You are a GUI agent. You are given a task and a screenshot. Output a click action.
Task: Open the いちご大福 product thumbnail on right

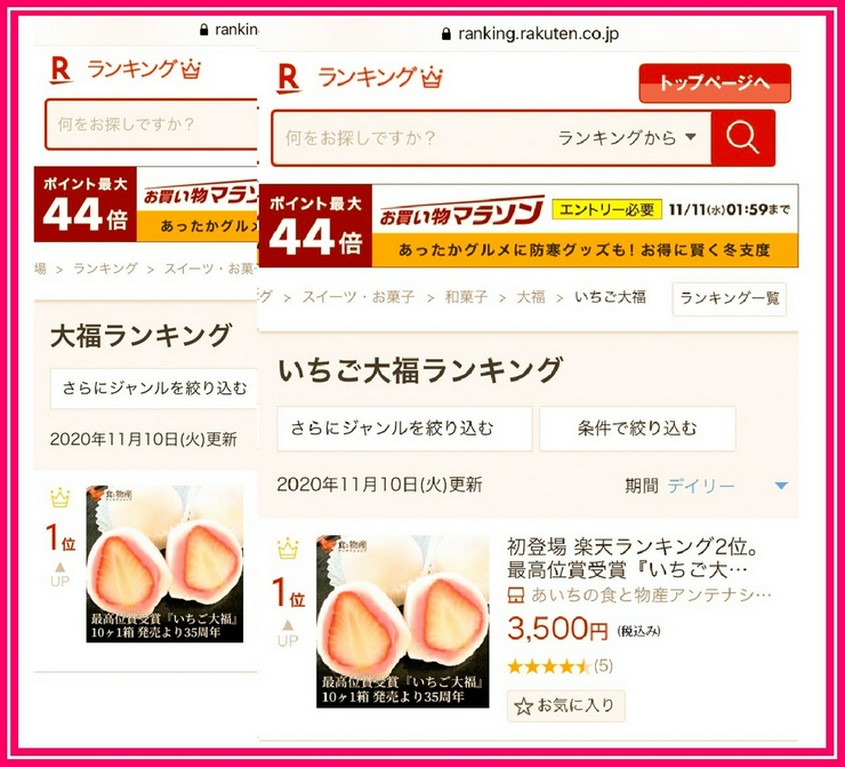click(x=403, y=621)
